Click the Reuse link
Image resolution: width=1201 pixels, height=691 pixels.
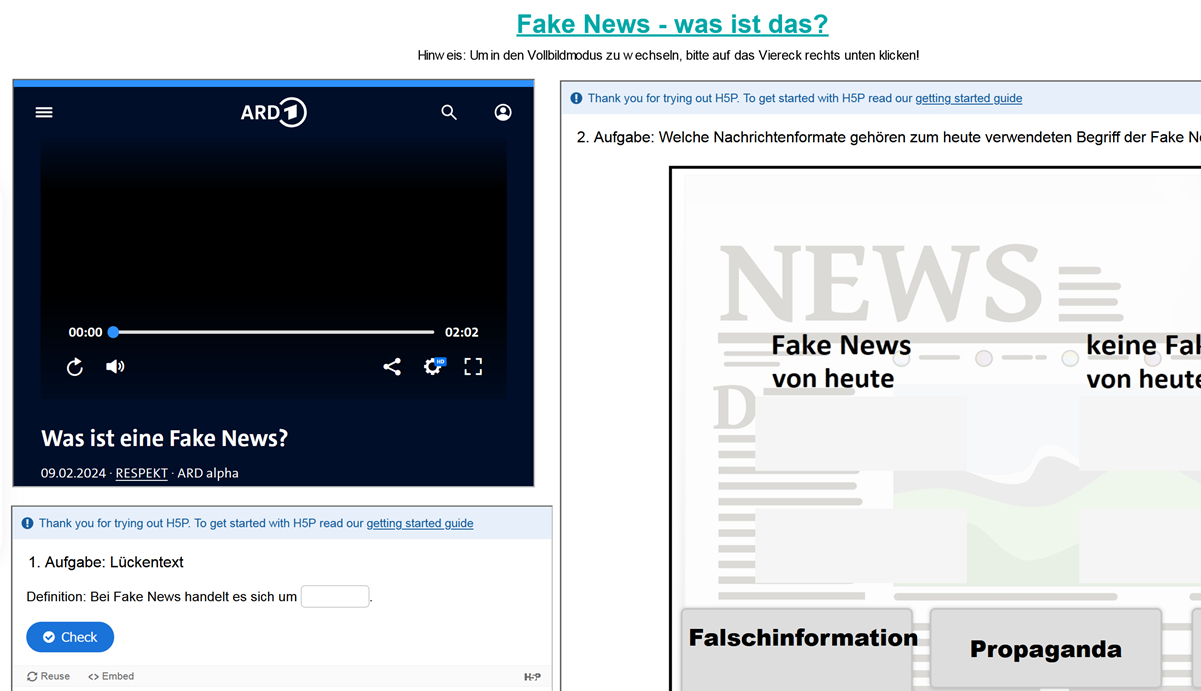48,676
